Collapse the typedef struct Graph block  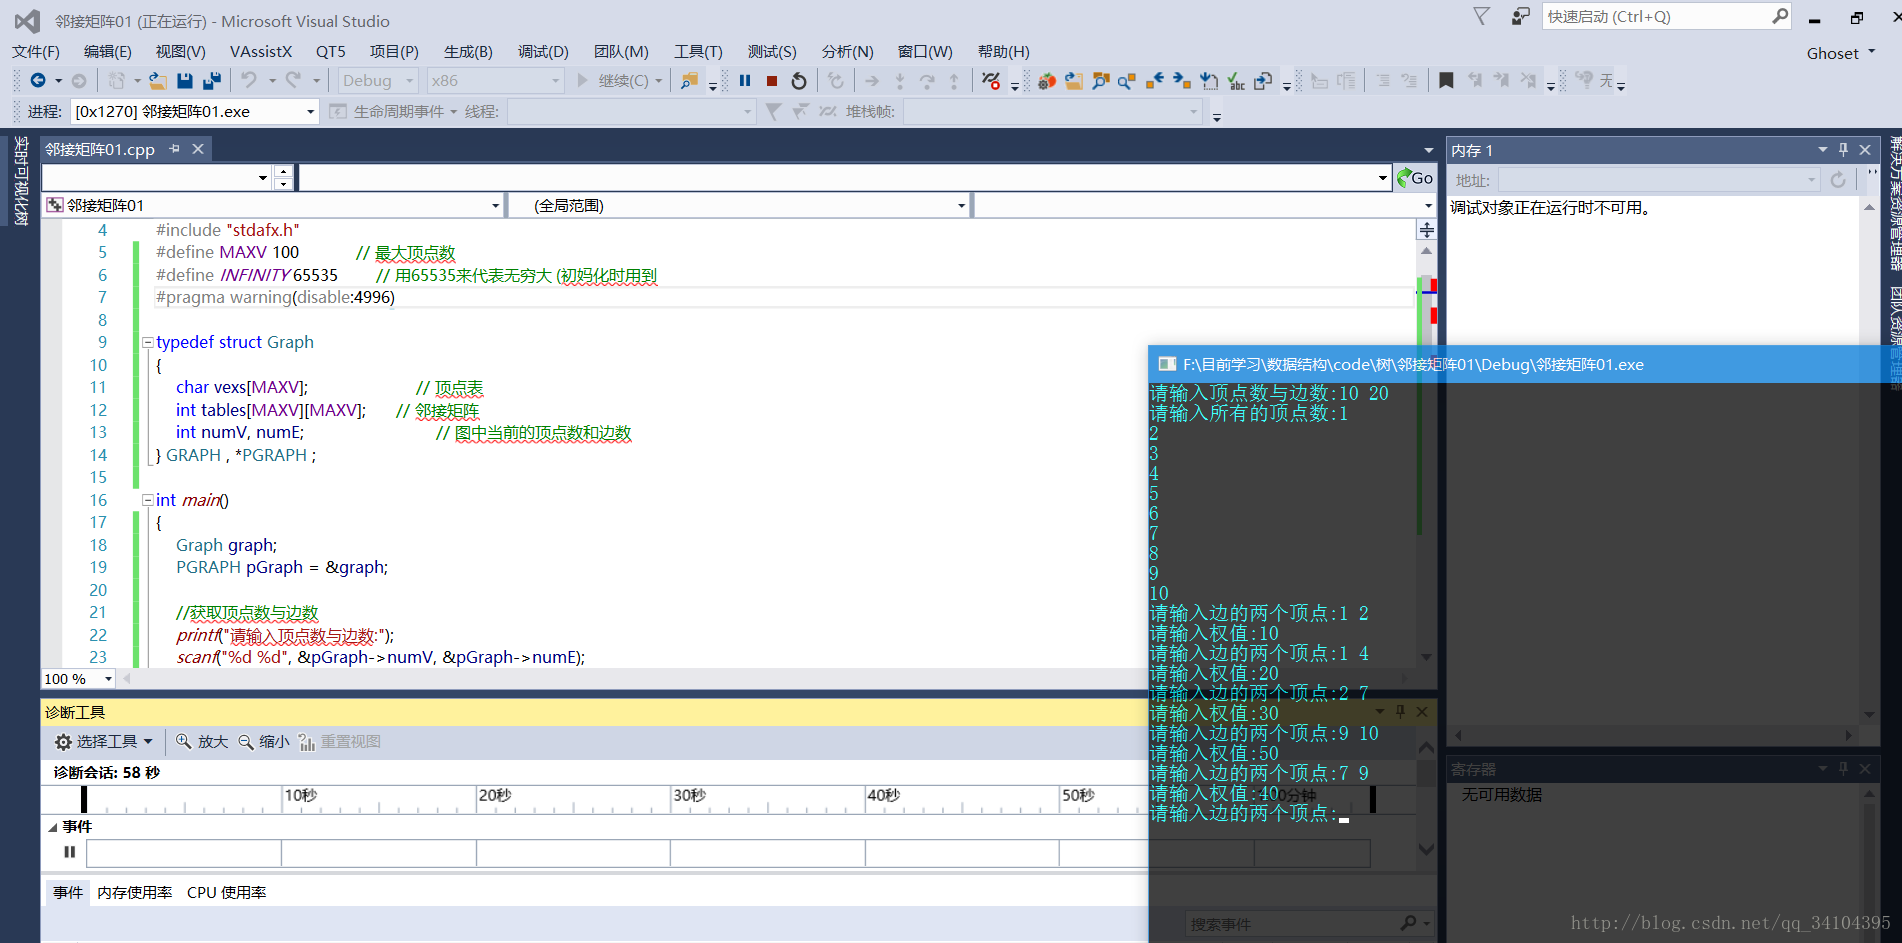tap(147, 342)
